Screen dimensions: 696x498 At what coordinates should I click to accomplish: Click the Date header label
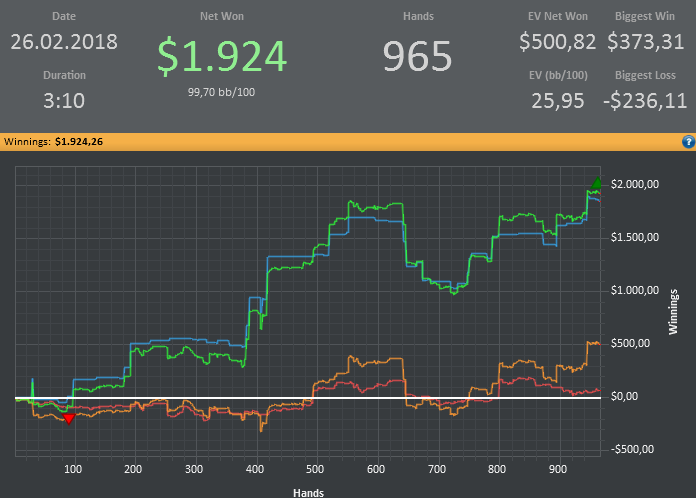point(64,16)
